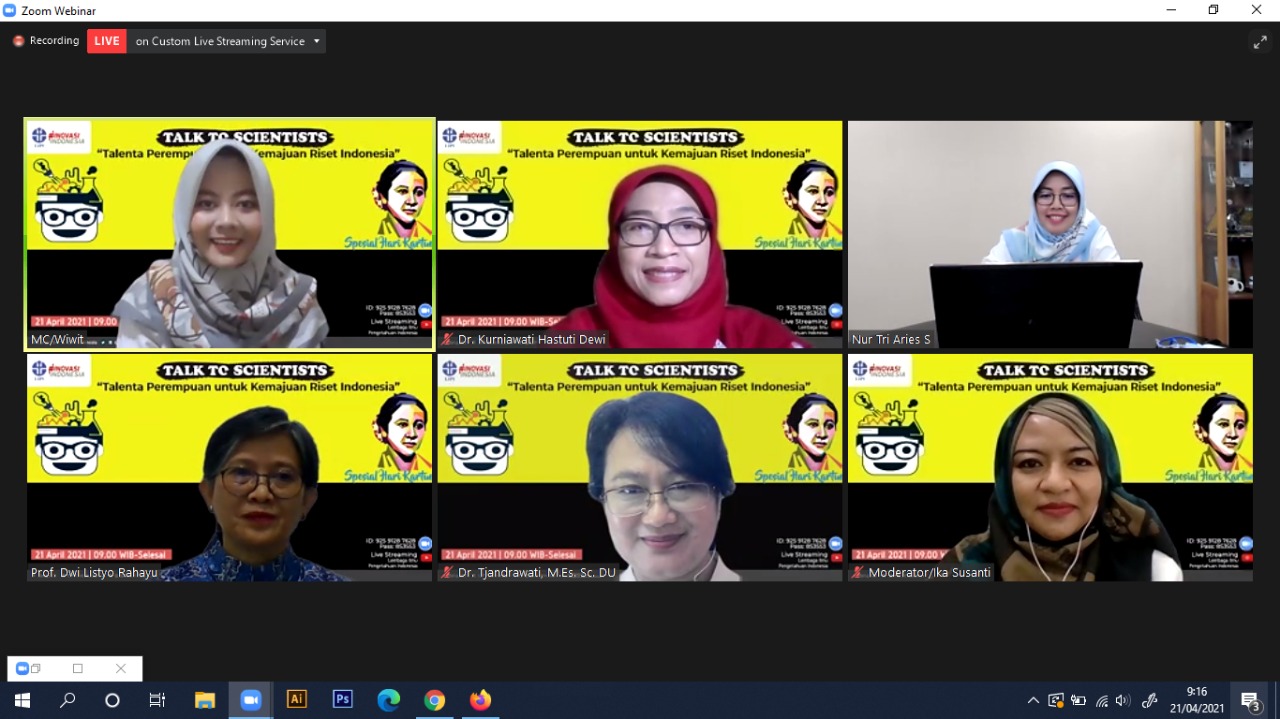1280x719 pixels.
Task: Select Dr. Kurniawati Hastuti Dewi's video tile
Action: [x=640, y=235]
